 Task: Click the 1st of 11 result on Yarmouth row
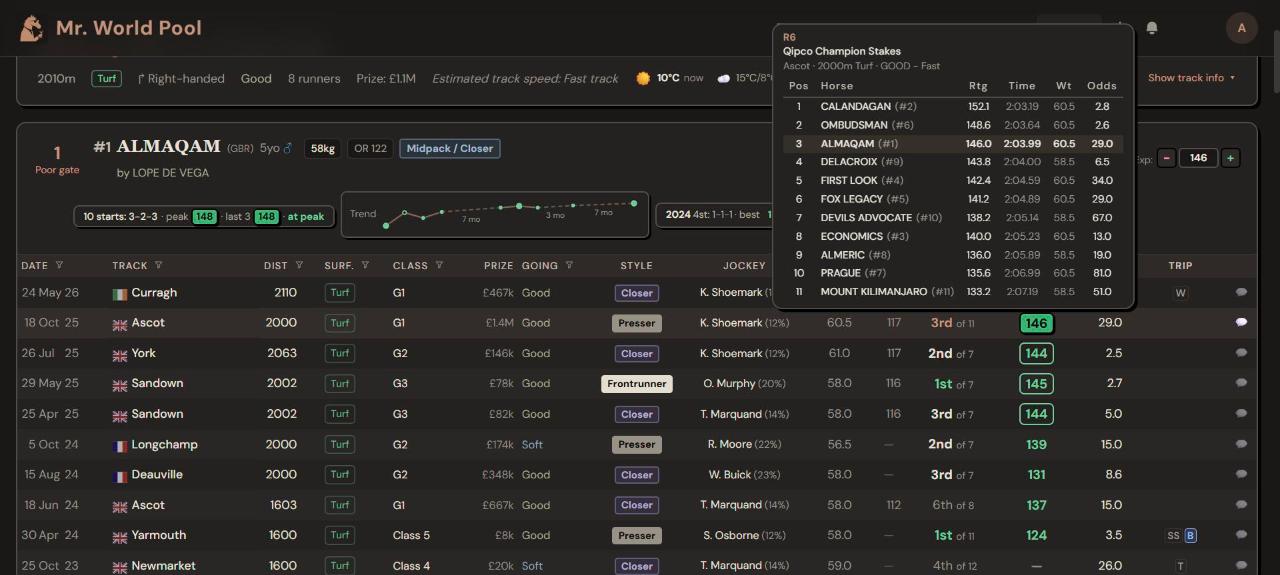tap(952, 536)
